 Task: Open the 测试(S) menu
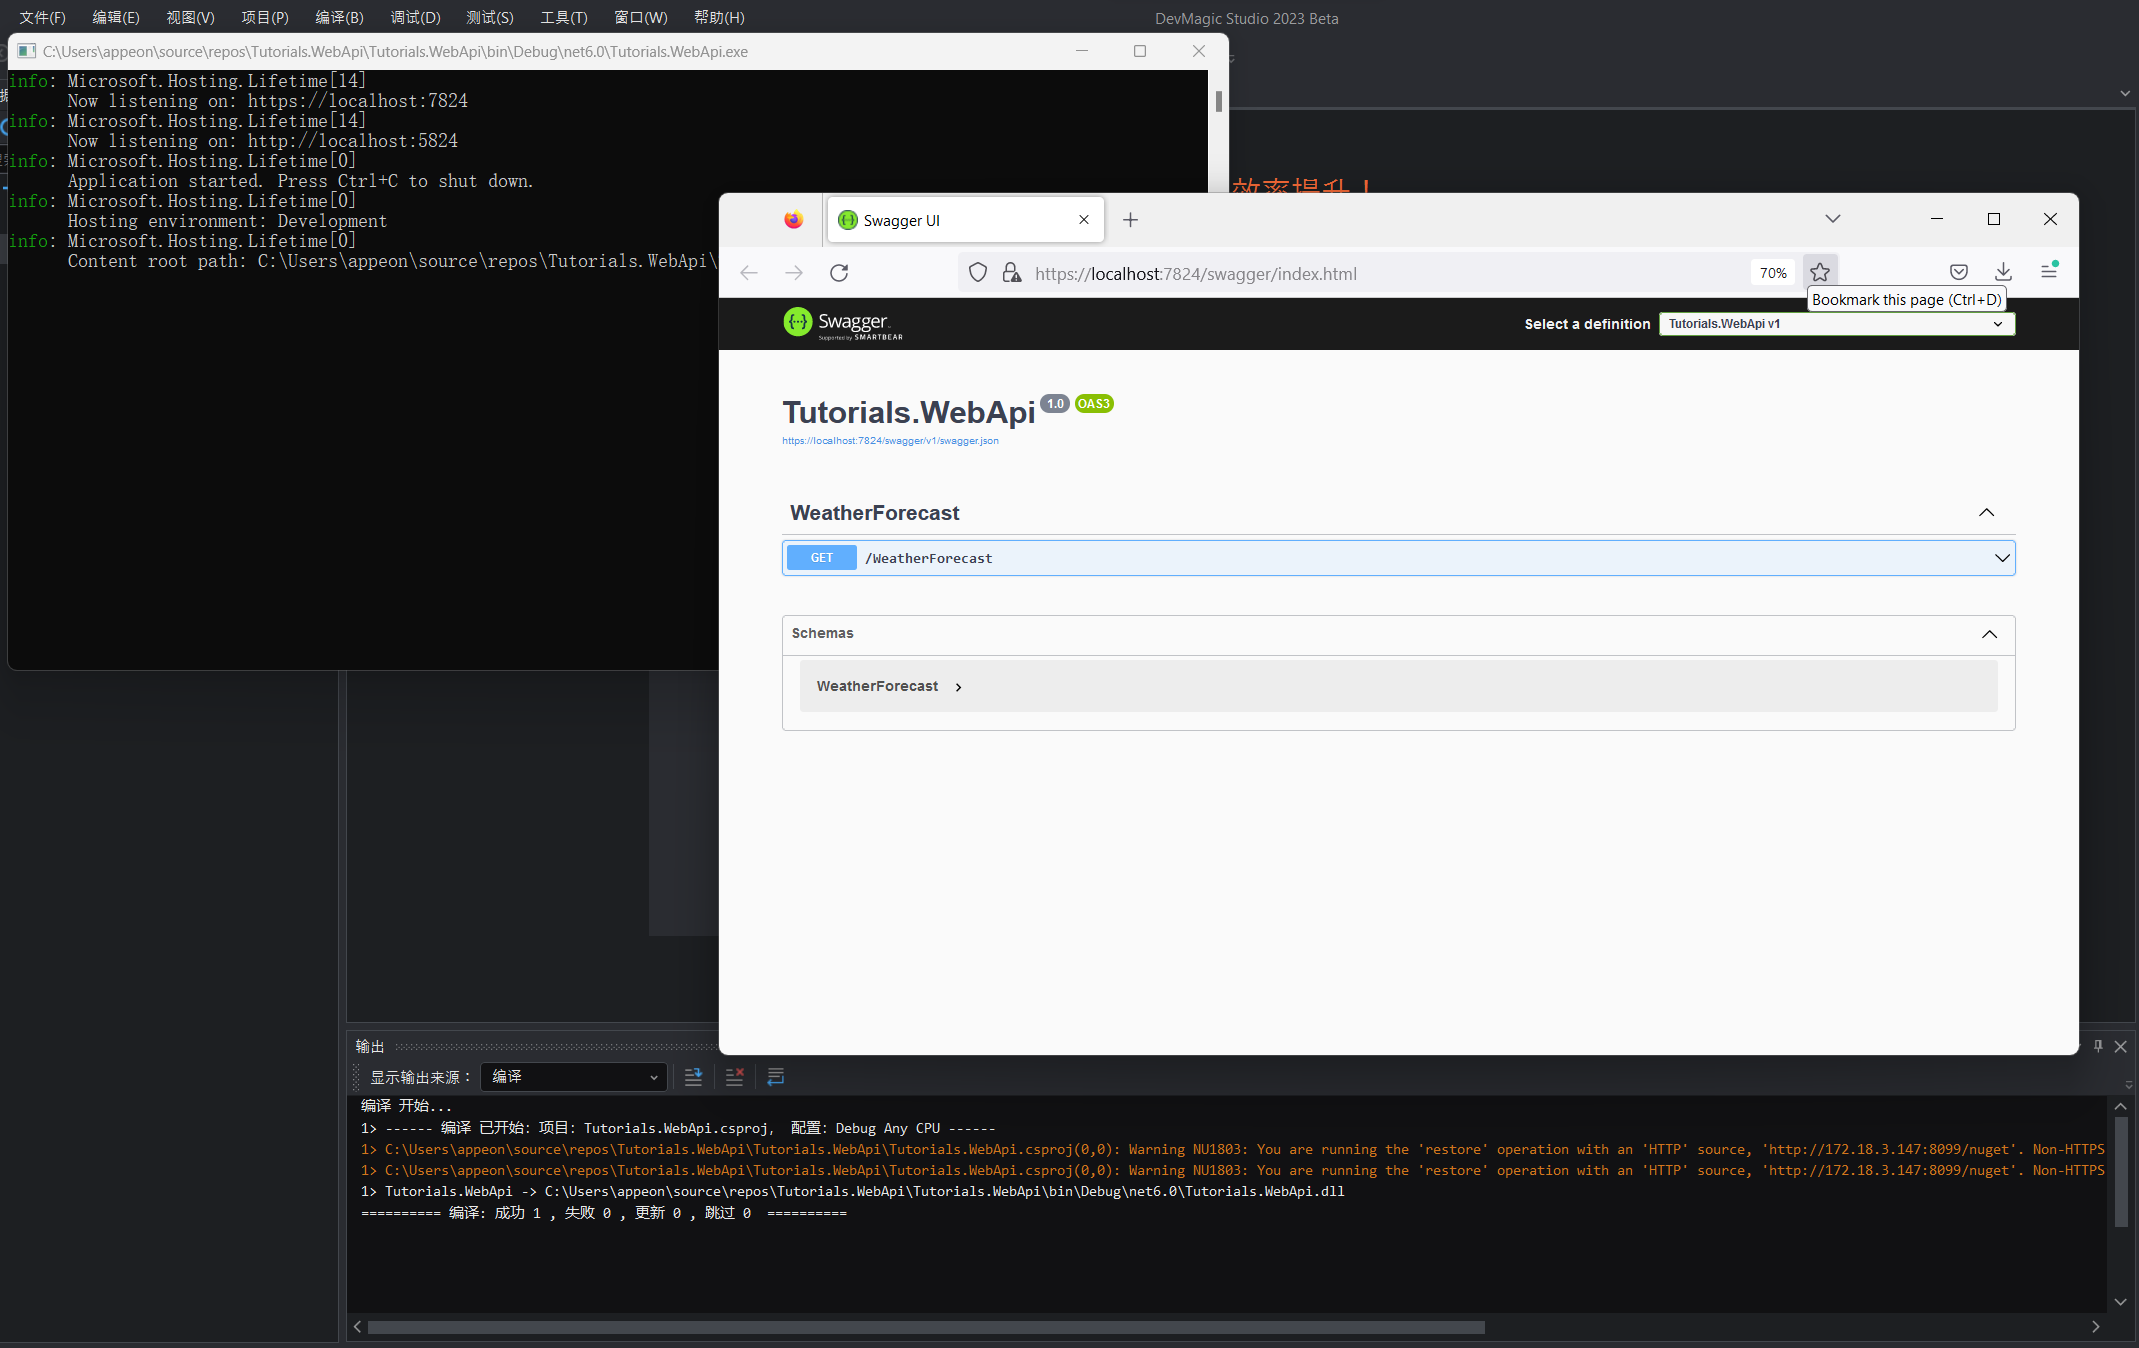(x=490, y=18)
